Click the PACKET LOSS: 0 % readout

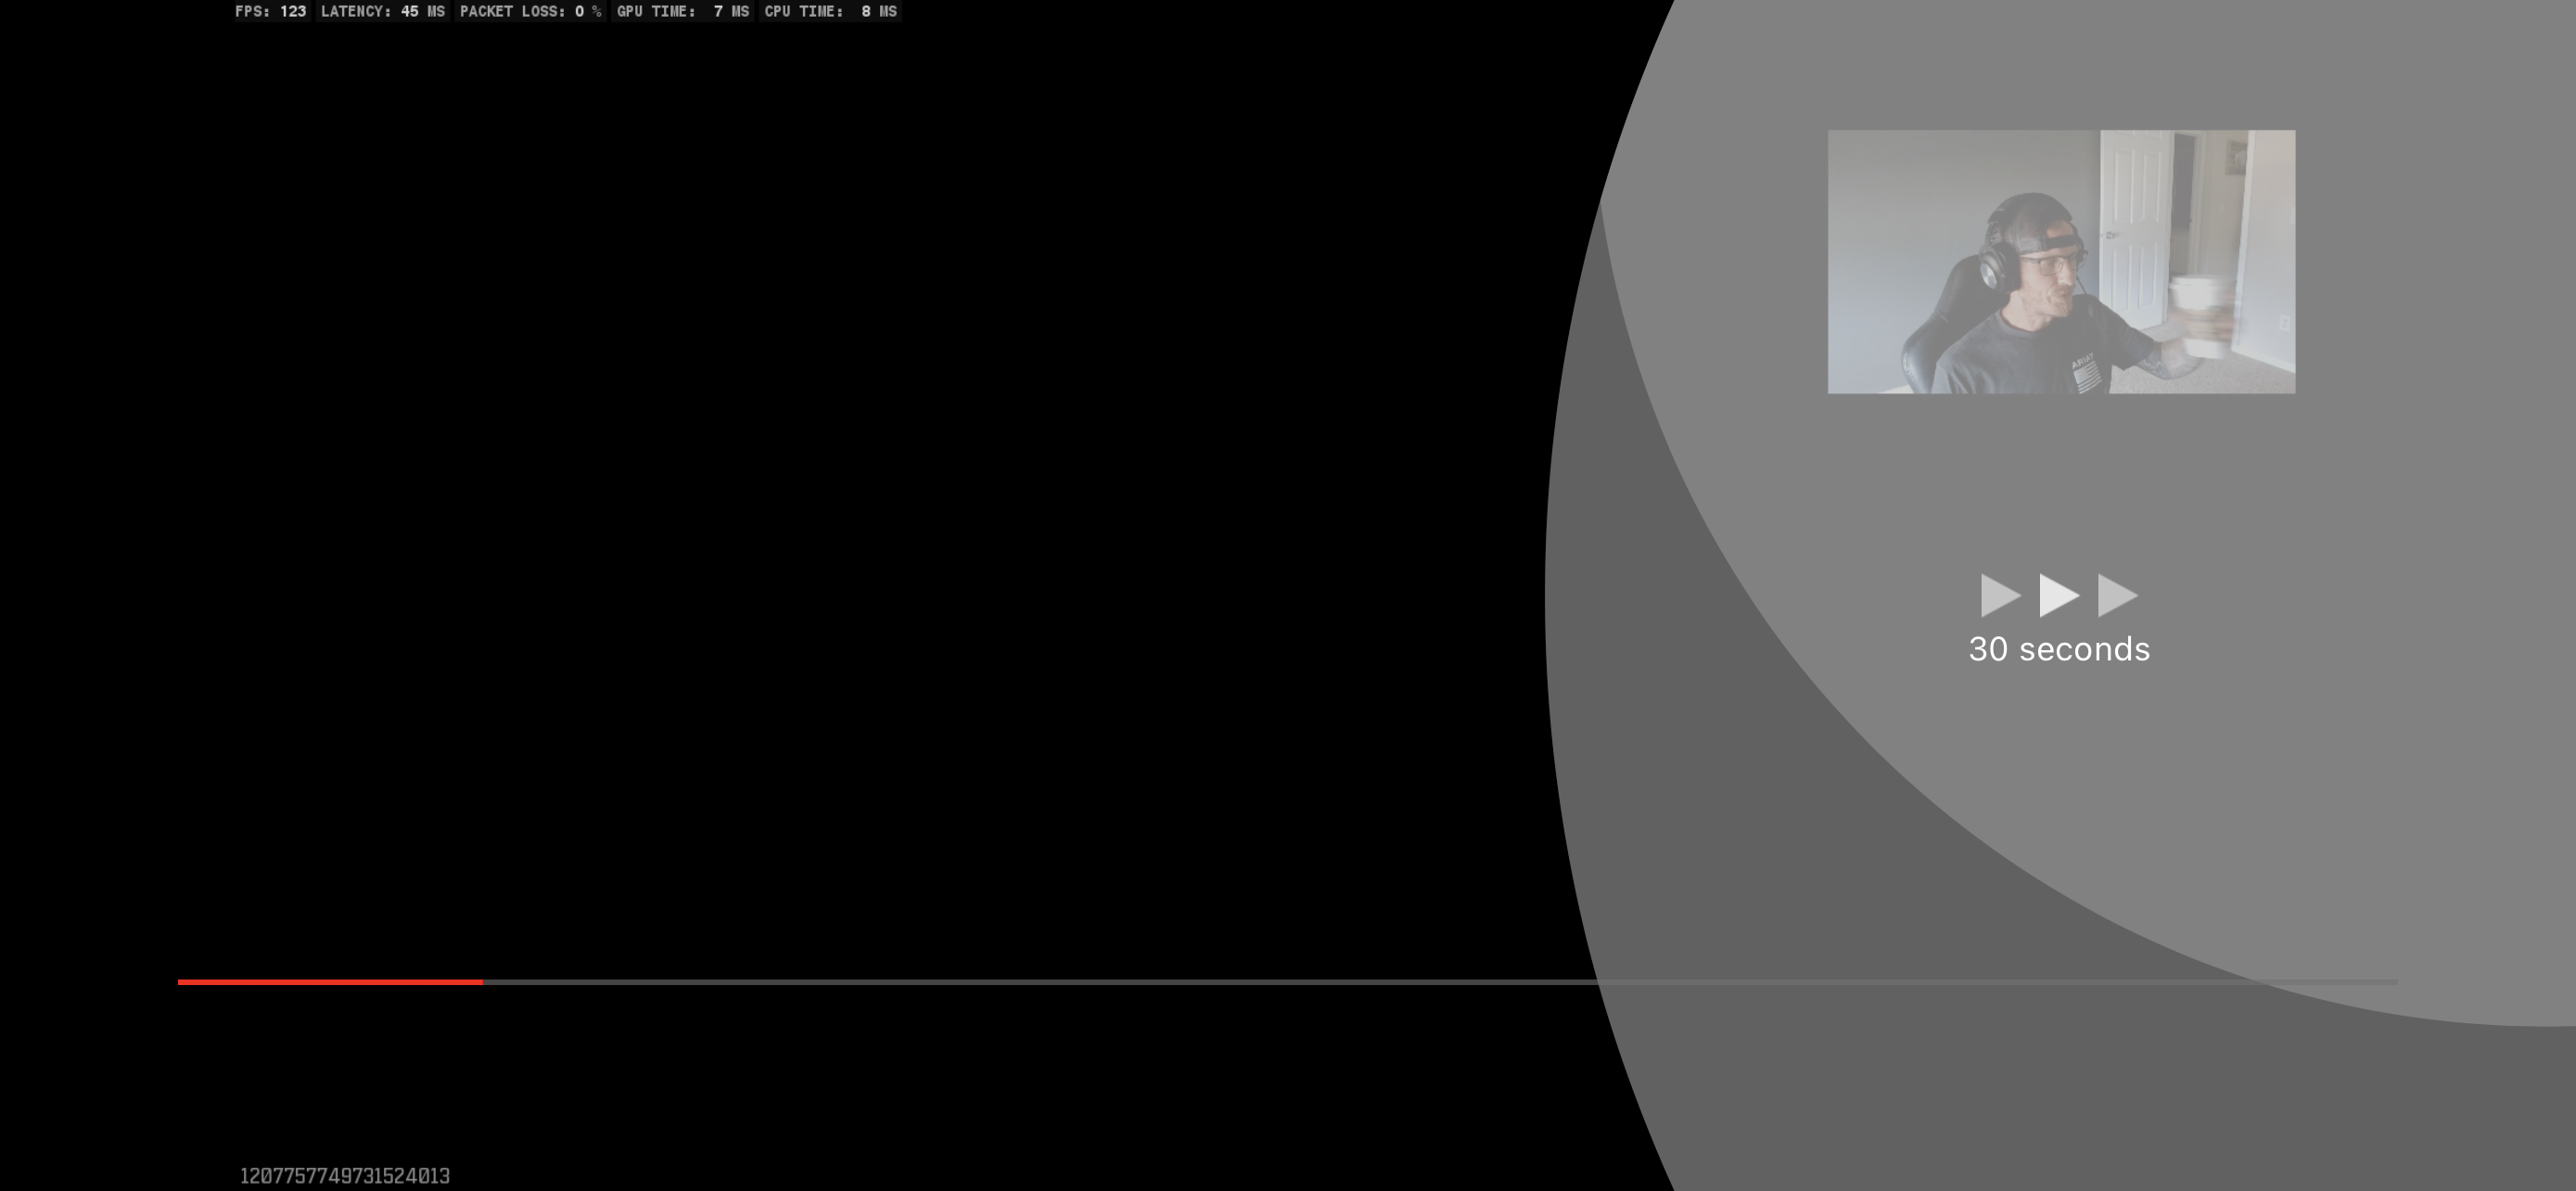point(530,12)
